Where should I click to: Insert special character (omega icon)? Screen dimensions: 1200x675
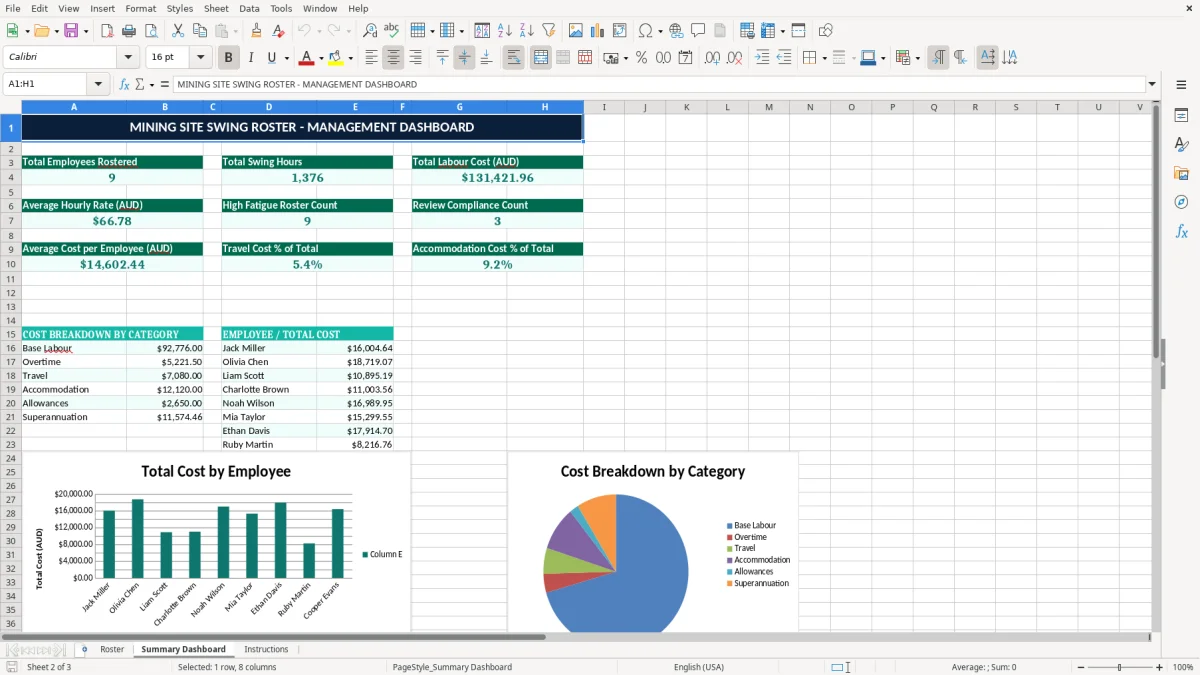point(645,31)
